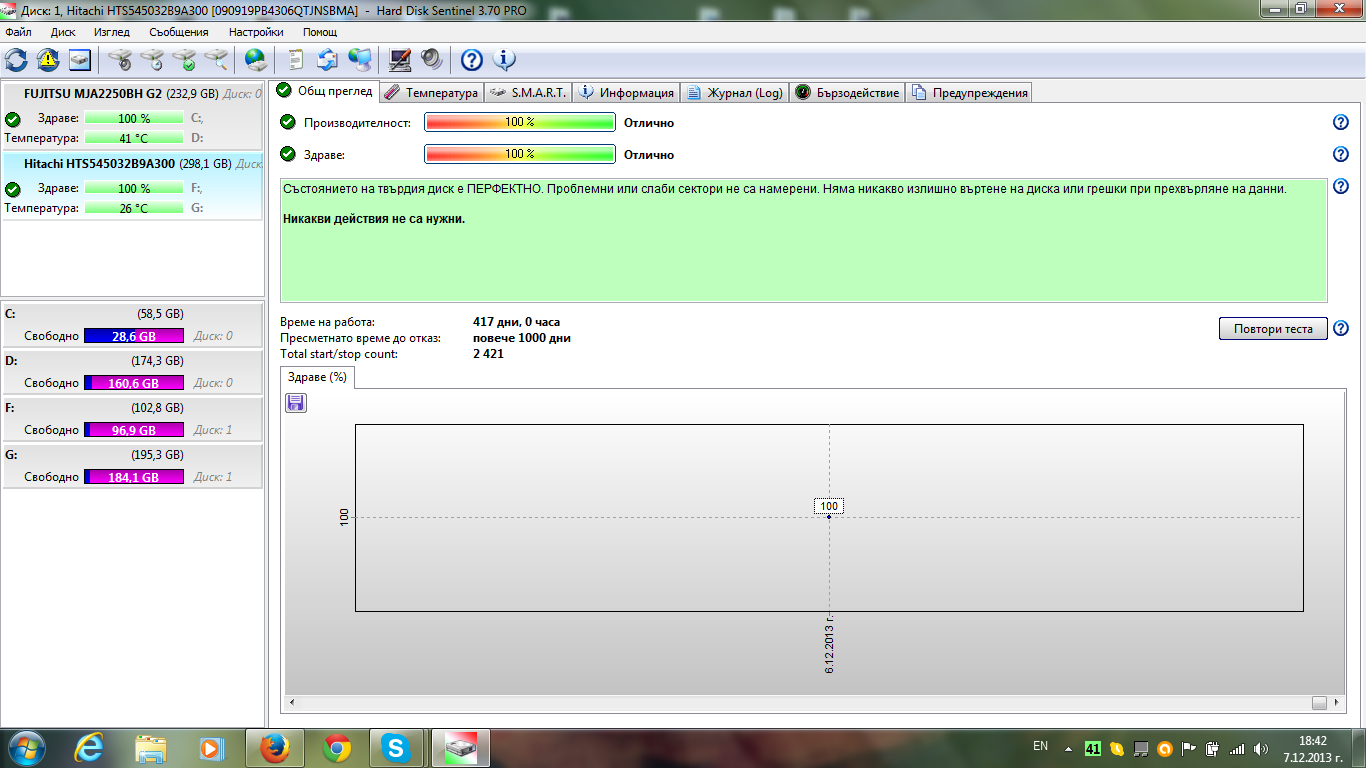Switch to the S.M.A.R.T. tab
This screenshot has height=768, width=1366.
(x=528, y=92)
